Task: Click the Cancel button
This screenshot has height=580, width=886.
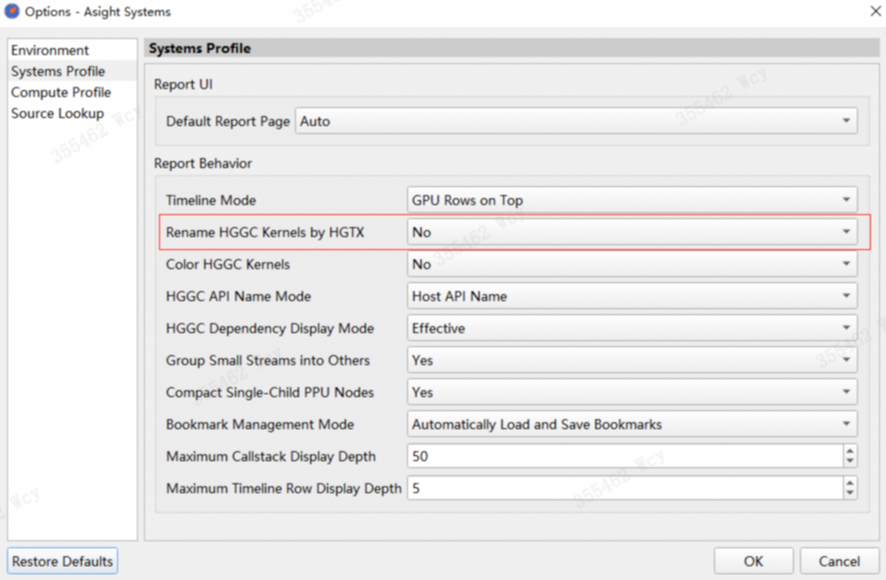Action: [839, 561]
